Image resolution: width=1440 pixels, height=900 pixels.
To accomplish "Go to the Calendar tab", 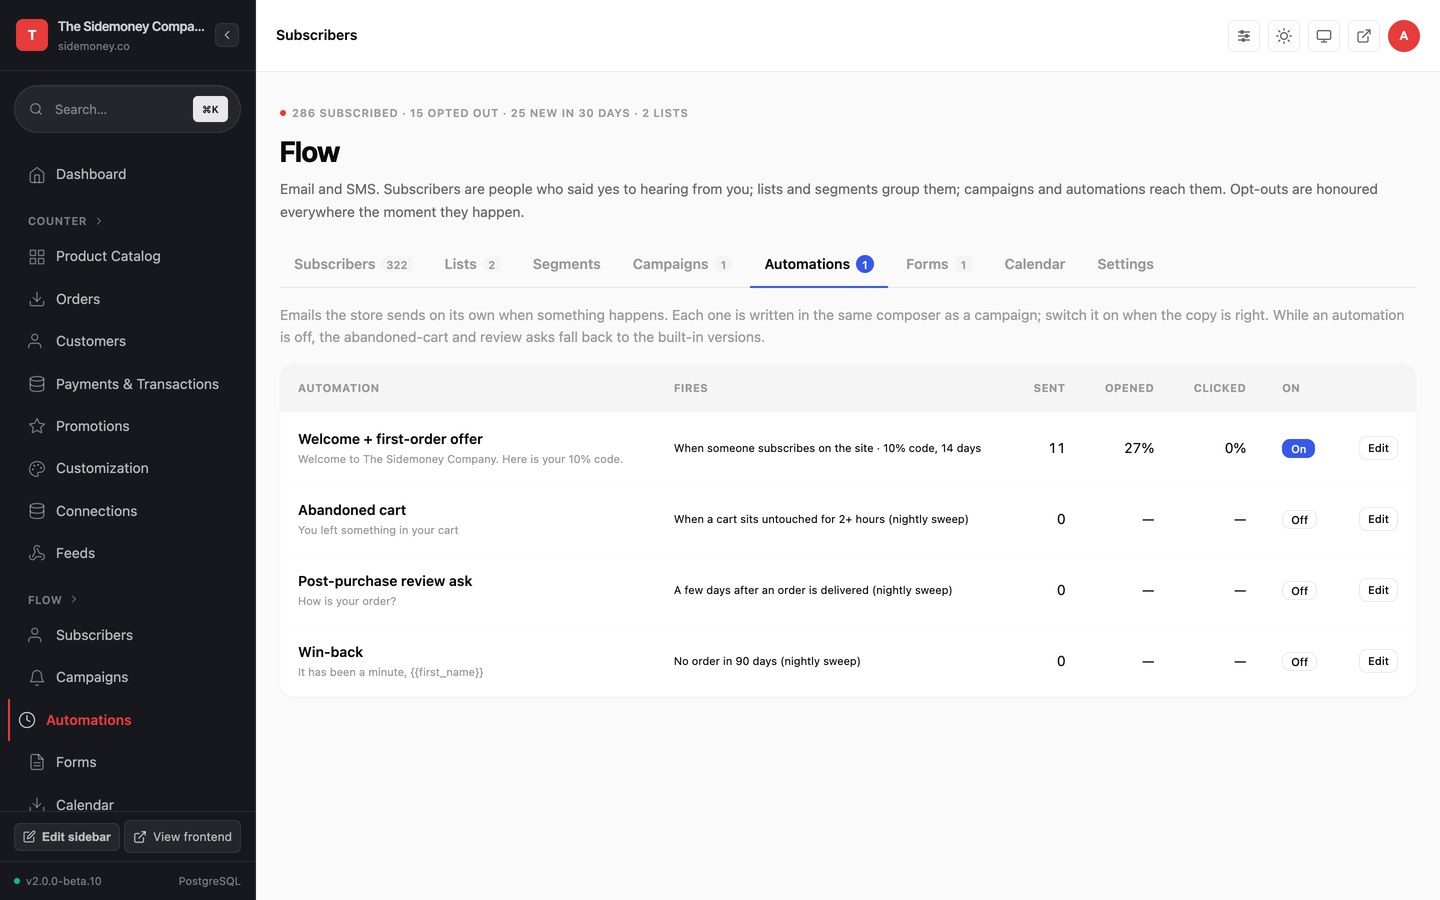I will click(x=1034, y=264).
